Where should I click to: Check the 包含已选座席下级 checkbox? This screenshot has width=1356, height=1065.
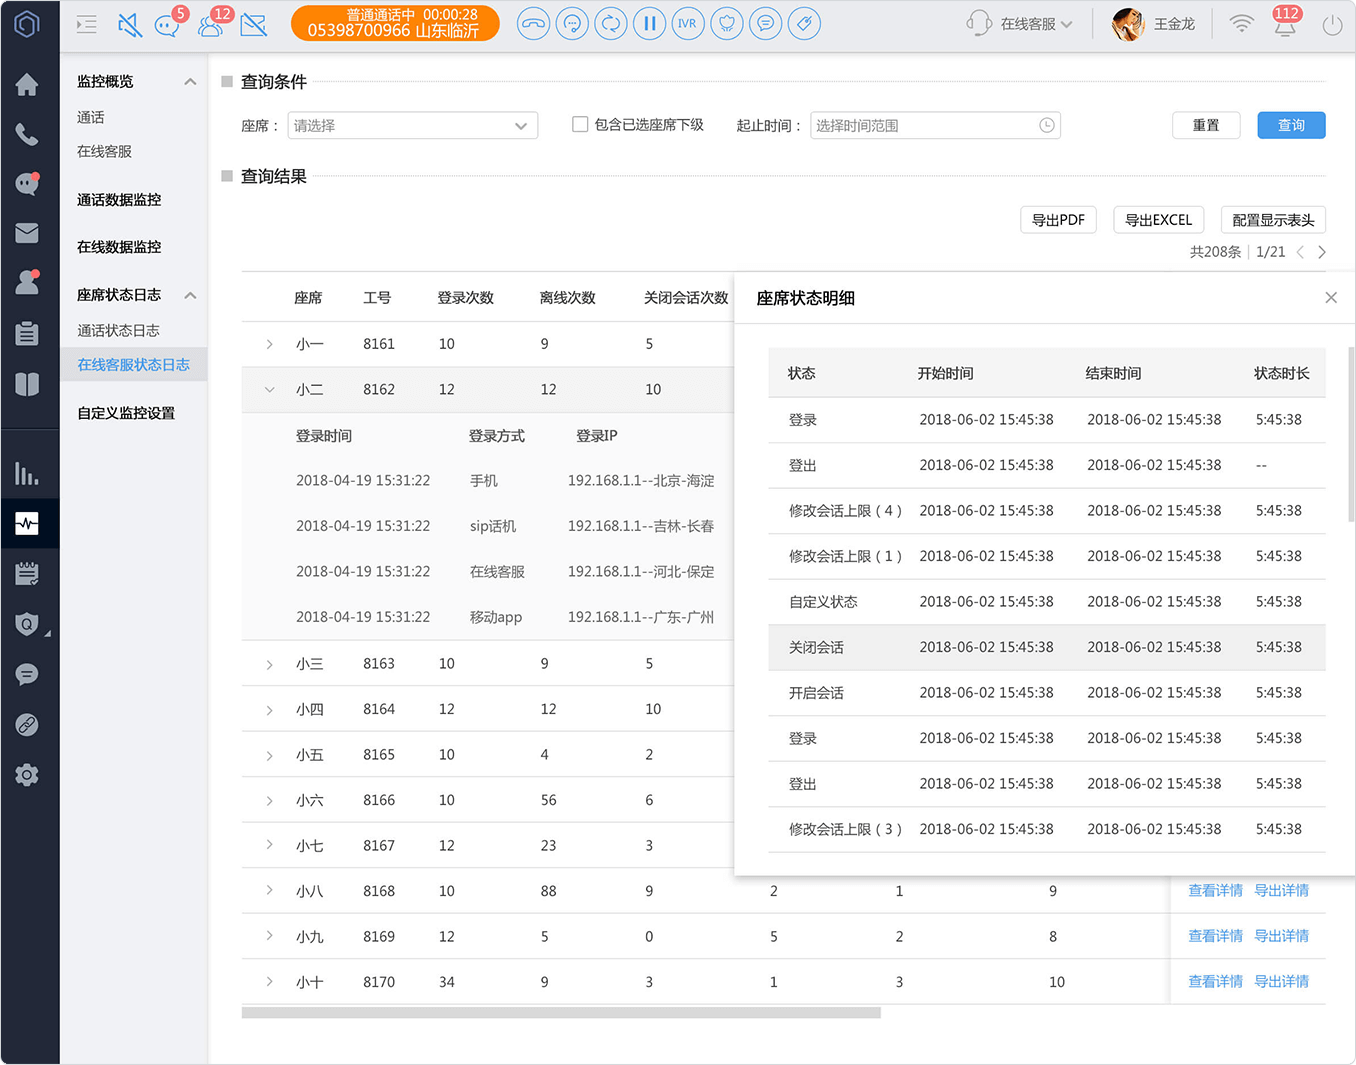coord(580,125)
